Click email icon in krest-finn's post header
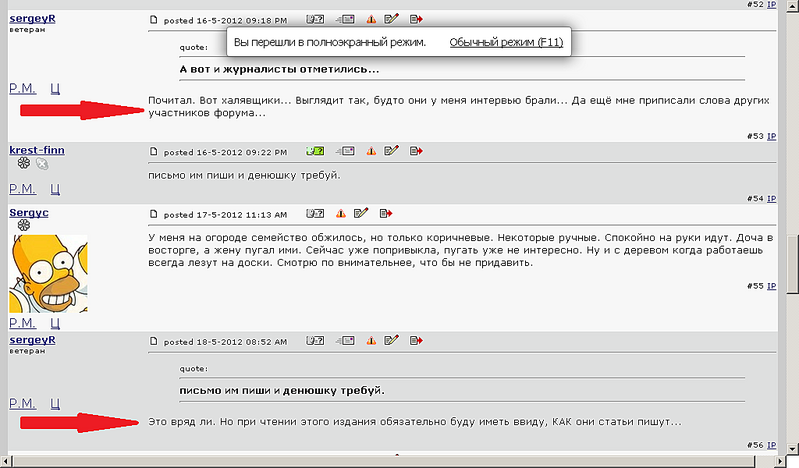Image resolution: width=799 pixels, height=468 pixels. pos(345,151)
